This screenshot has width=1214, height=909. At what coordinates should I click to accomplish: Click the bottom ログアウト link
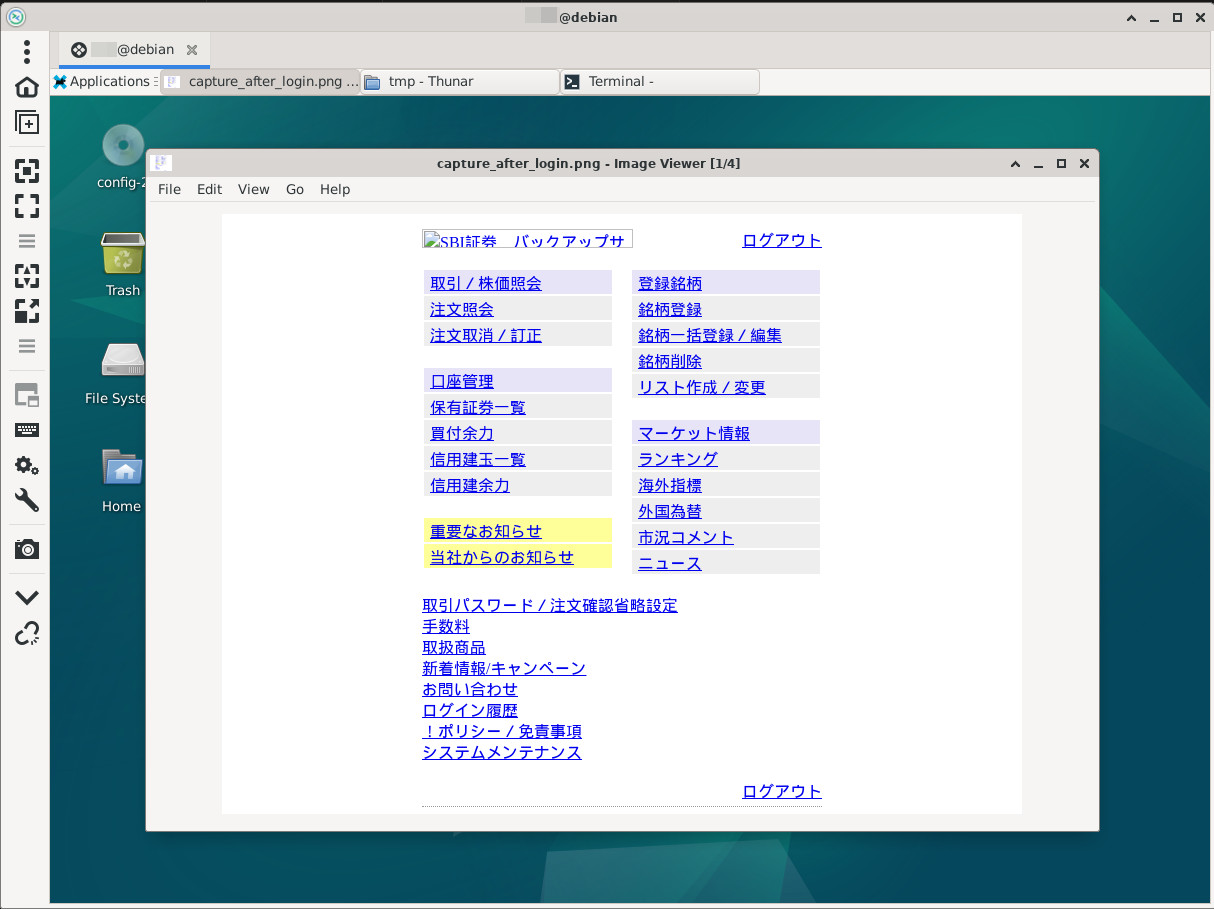(x=782, y=791)
